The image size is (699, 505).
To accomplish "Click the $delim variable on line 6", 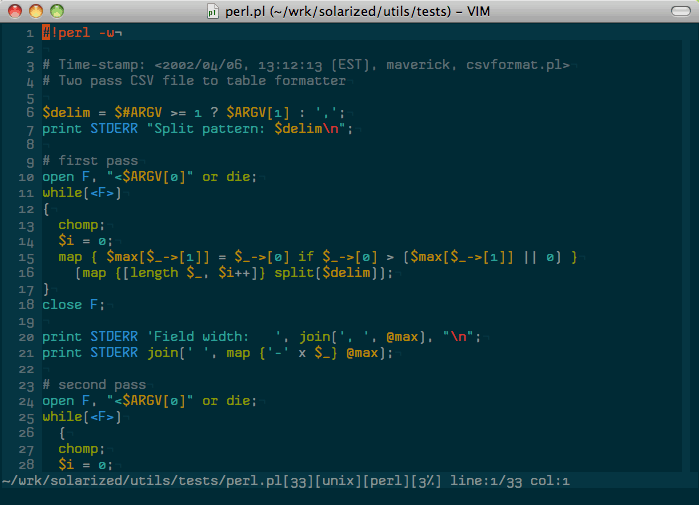I will pos(62,113).
